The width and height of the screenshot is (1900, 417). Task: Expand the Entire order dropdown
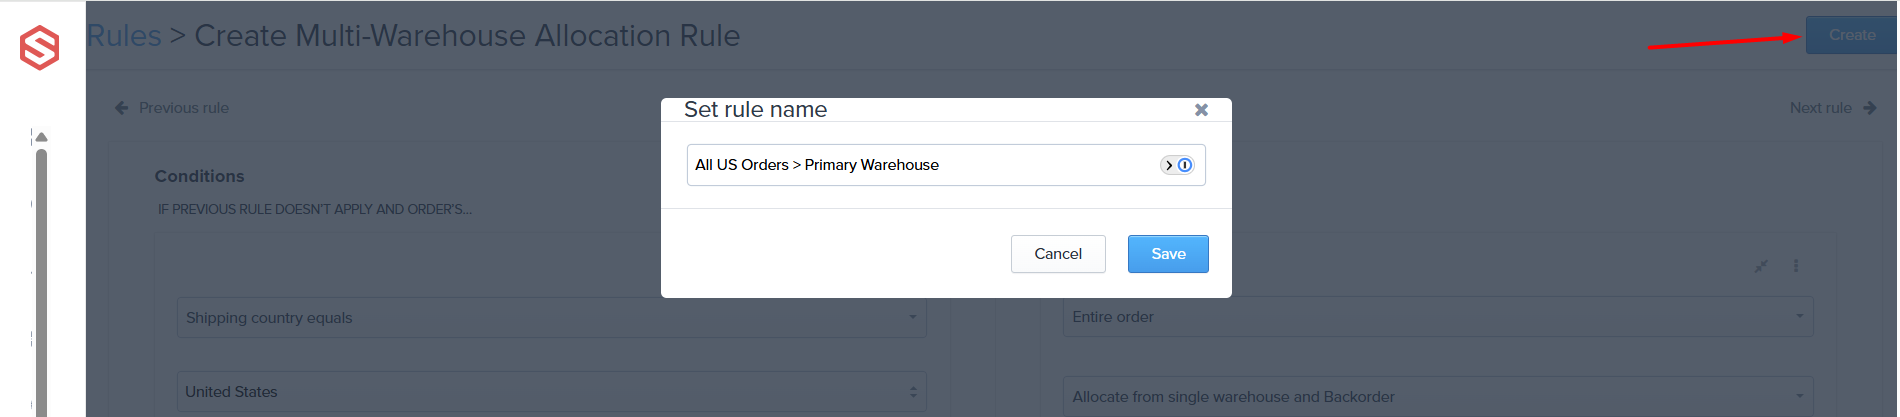pyautogui.click(x=1437, y=317)
